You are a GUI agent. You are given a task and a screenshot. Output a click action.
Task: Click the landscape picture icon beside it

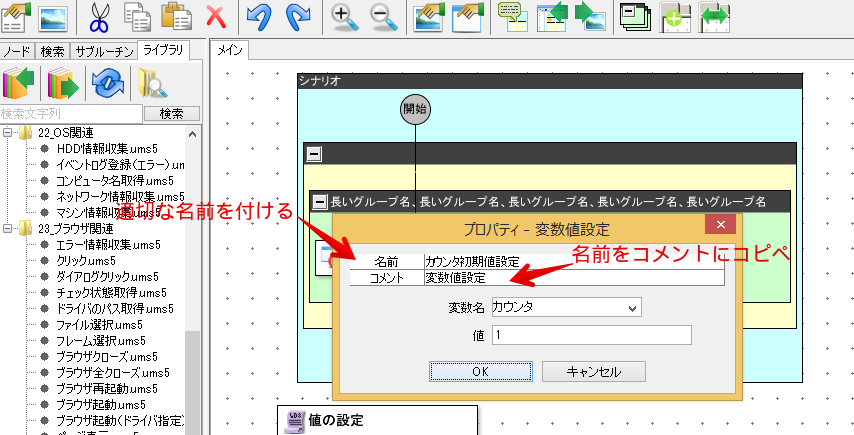point(53,18)
